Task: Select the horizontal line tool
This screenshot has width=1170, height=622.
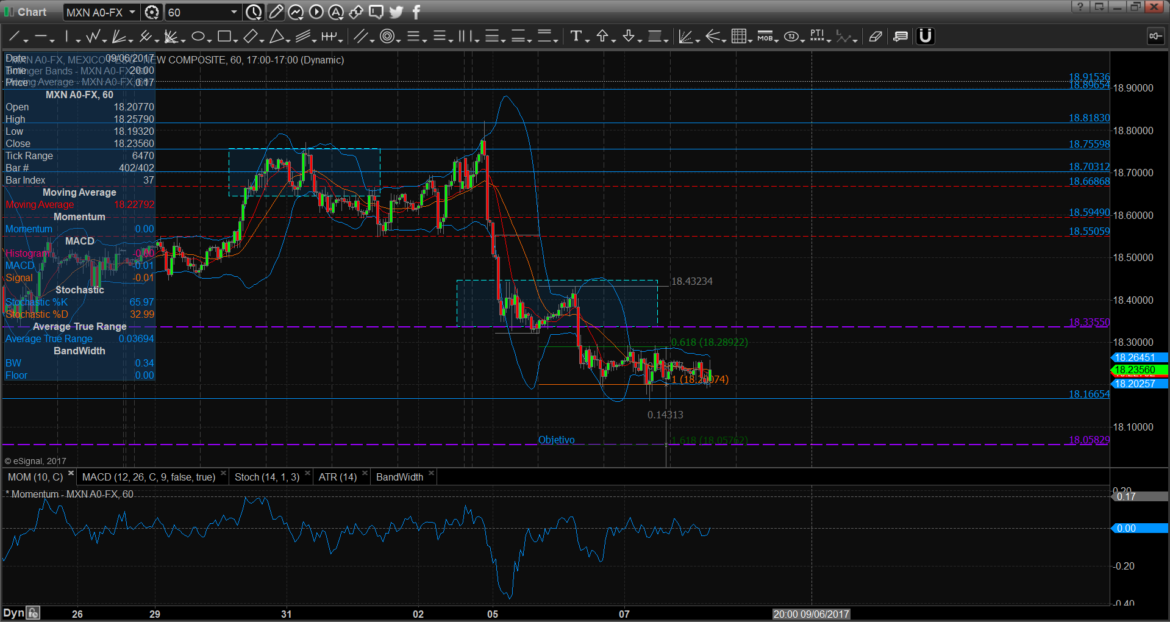Action: 40,36
